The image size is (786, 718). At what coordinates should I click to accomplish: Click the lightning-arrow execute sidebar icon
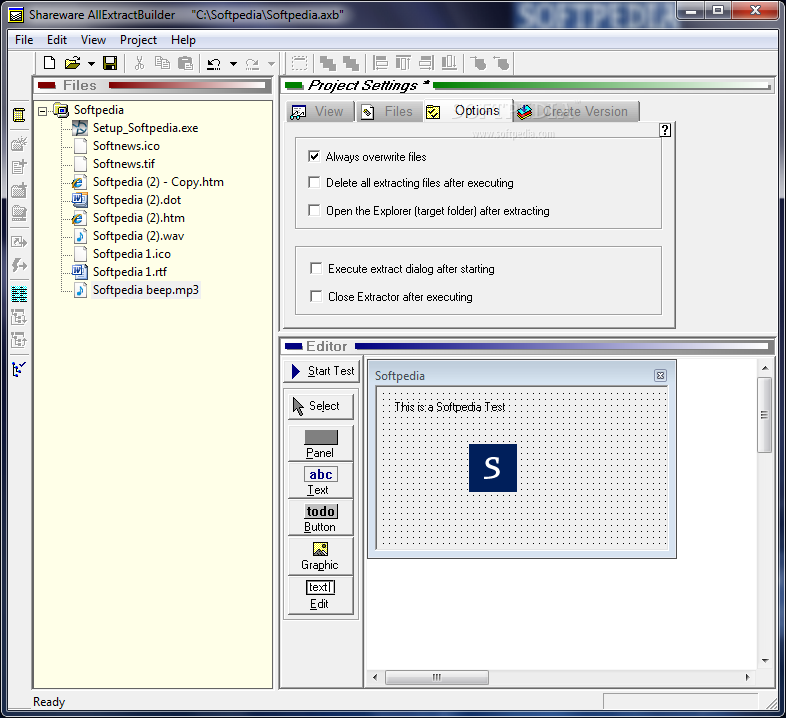point(19,265)
